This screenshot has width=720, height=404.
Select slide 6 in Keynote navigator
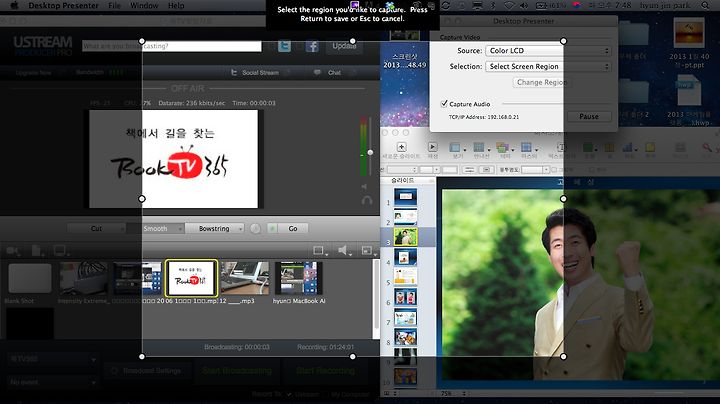[405, 297]
